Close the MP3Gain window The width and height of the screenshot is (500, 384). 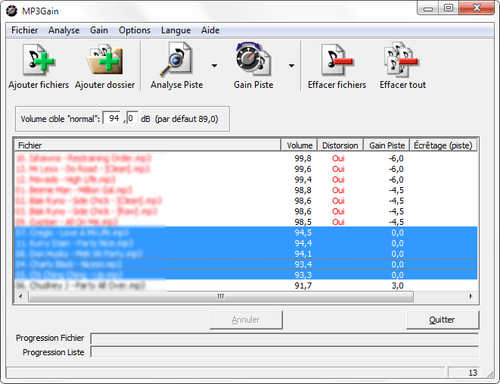(477, 8)
